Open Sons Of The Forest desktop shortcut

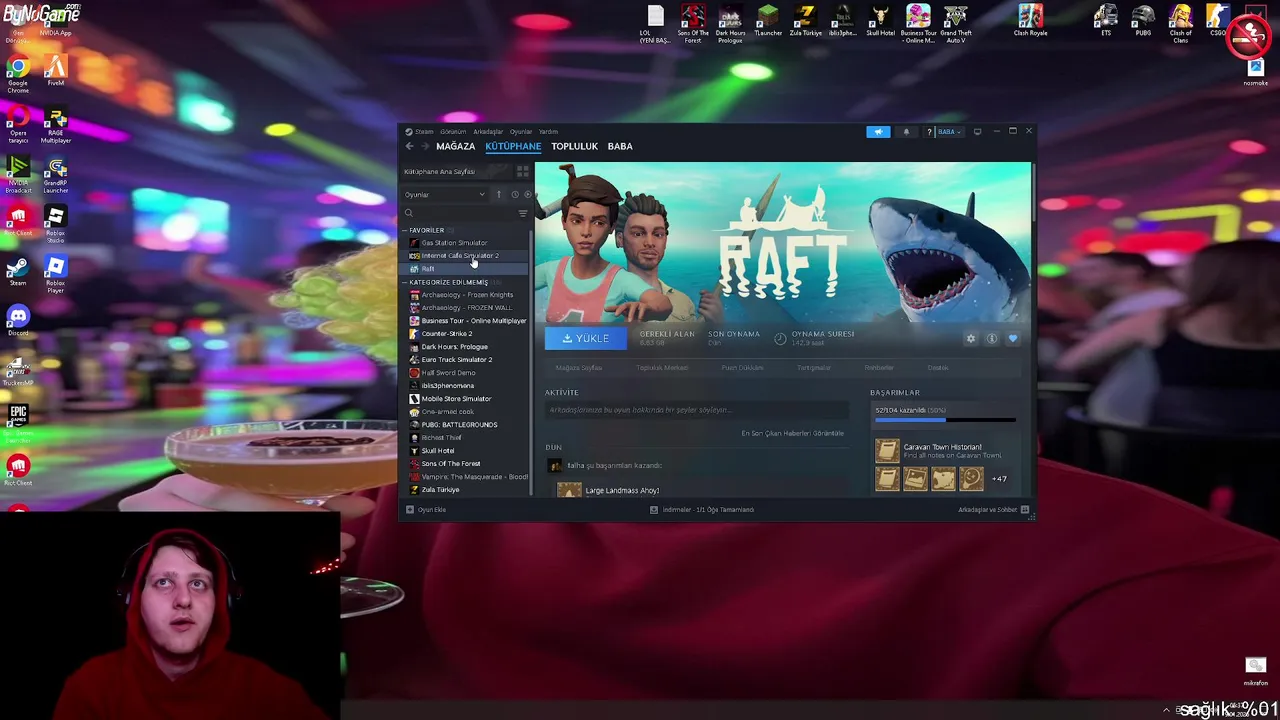tap(693, 24)
